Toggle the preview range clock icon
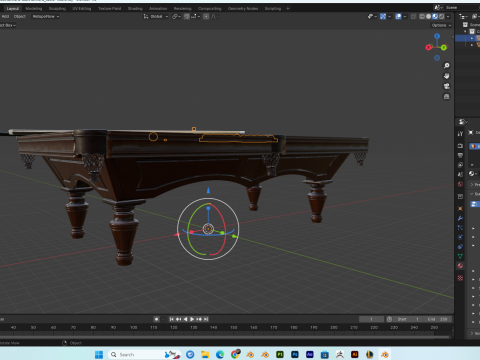The image size is (480, 360). tap(389, 319)
